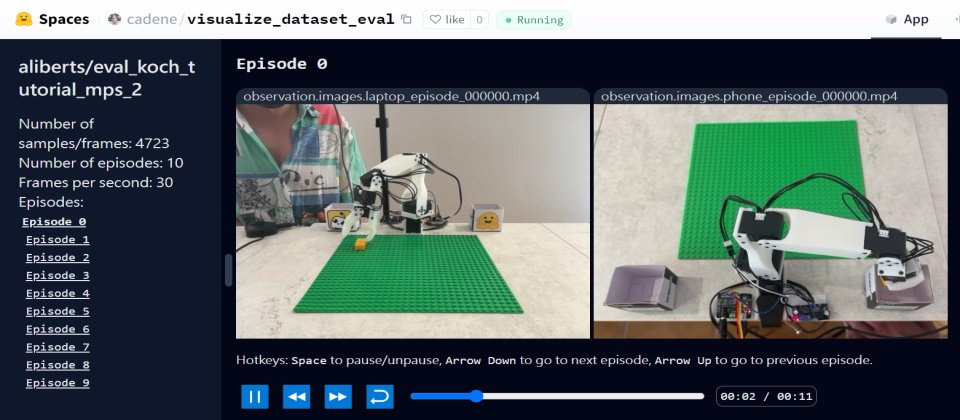Like this space with heart button
The image size is (960, 420).
[x=447, y=20]
